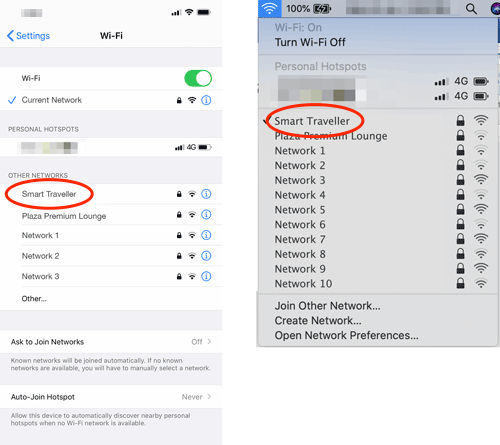Expand Ask to Join Networks setting
500x445 pixels.
point(111,342)
